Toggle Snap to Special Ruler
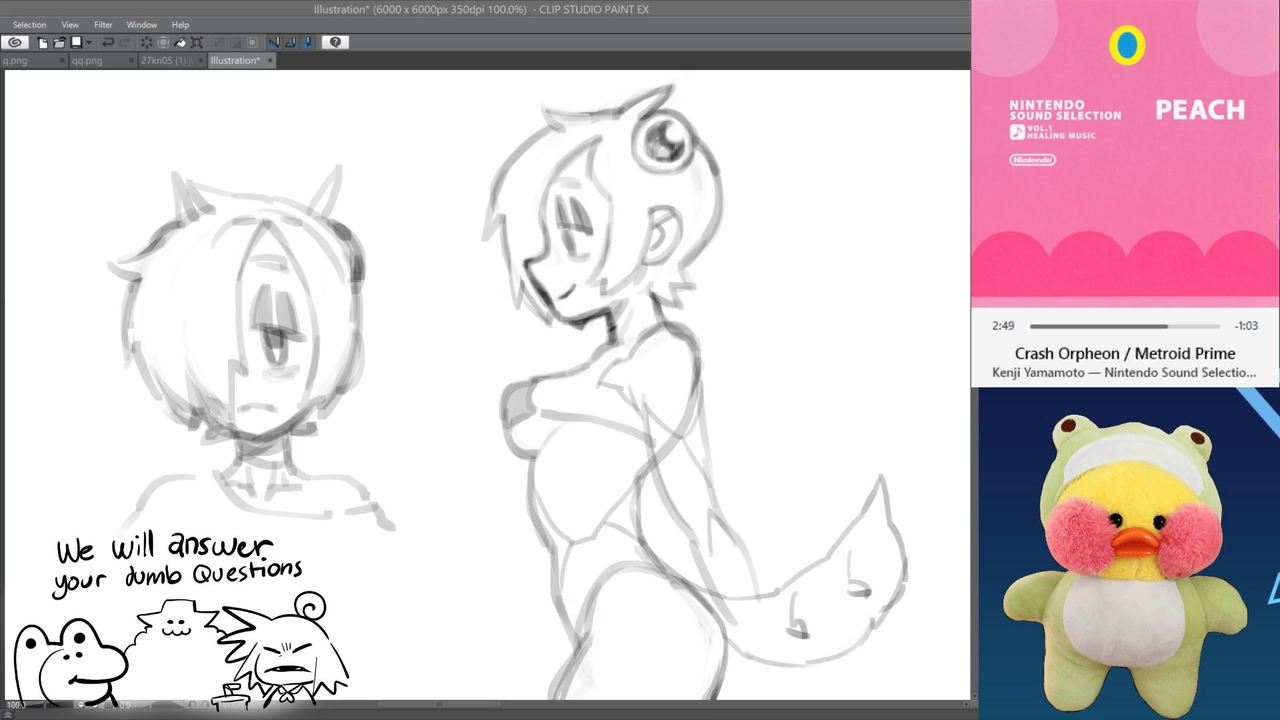 [290, 42]
